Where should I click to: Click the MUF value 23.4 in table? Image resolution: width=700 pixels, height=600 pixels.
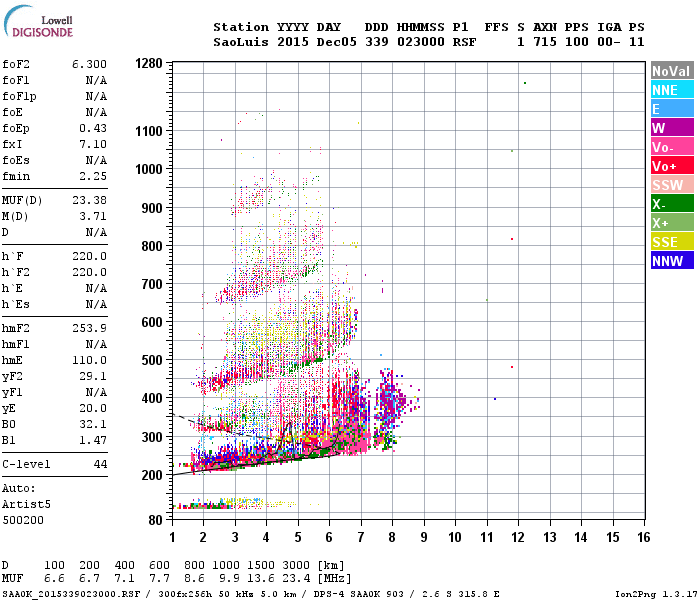click(x=296, y=578)
